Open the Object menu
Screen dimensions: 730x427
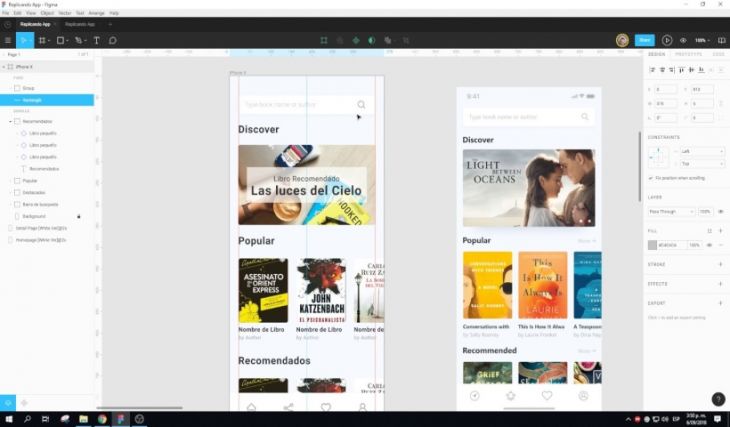pos(47,13)
